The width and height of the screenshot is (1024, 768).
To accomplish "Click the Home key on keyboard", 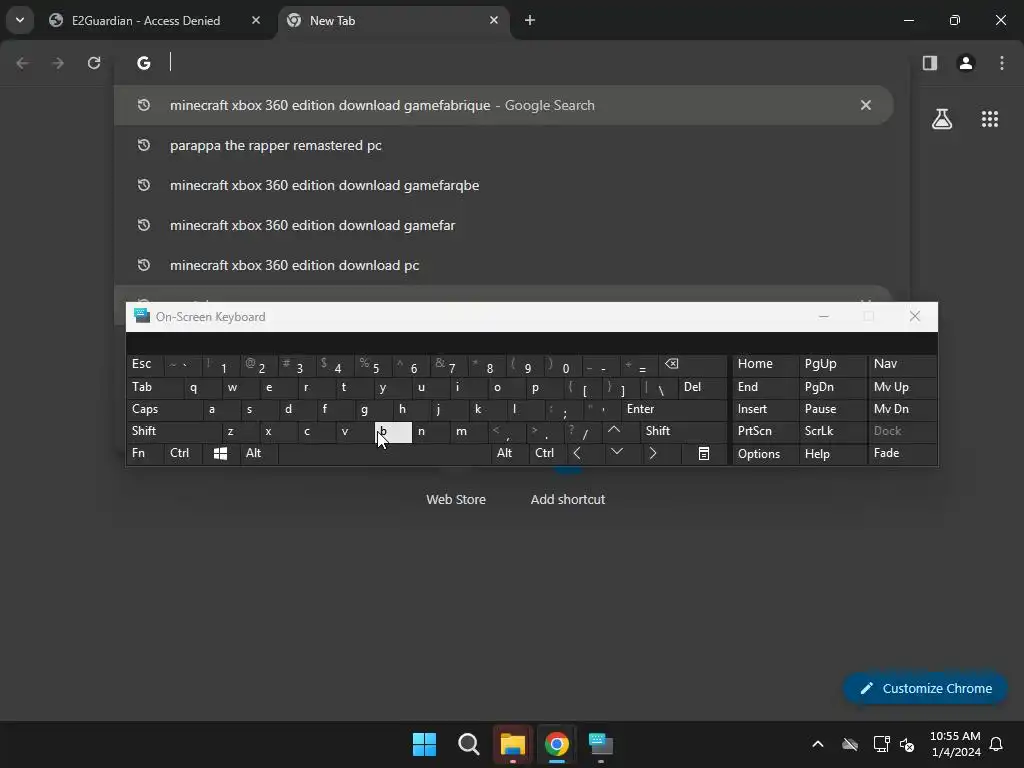I will point(764,364).
